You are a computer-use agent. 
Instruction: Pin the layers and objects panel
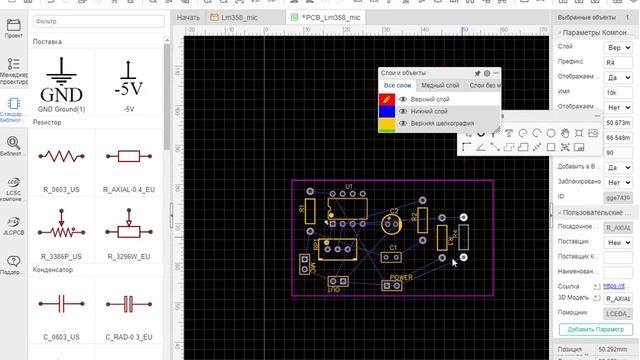tap(477, 73)
